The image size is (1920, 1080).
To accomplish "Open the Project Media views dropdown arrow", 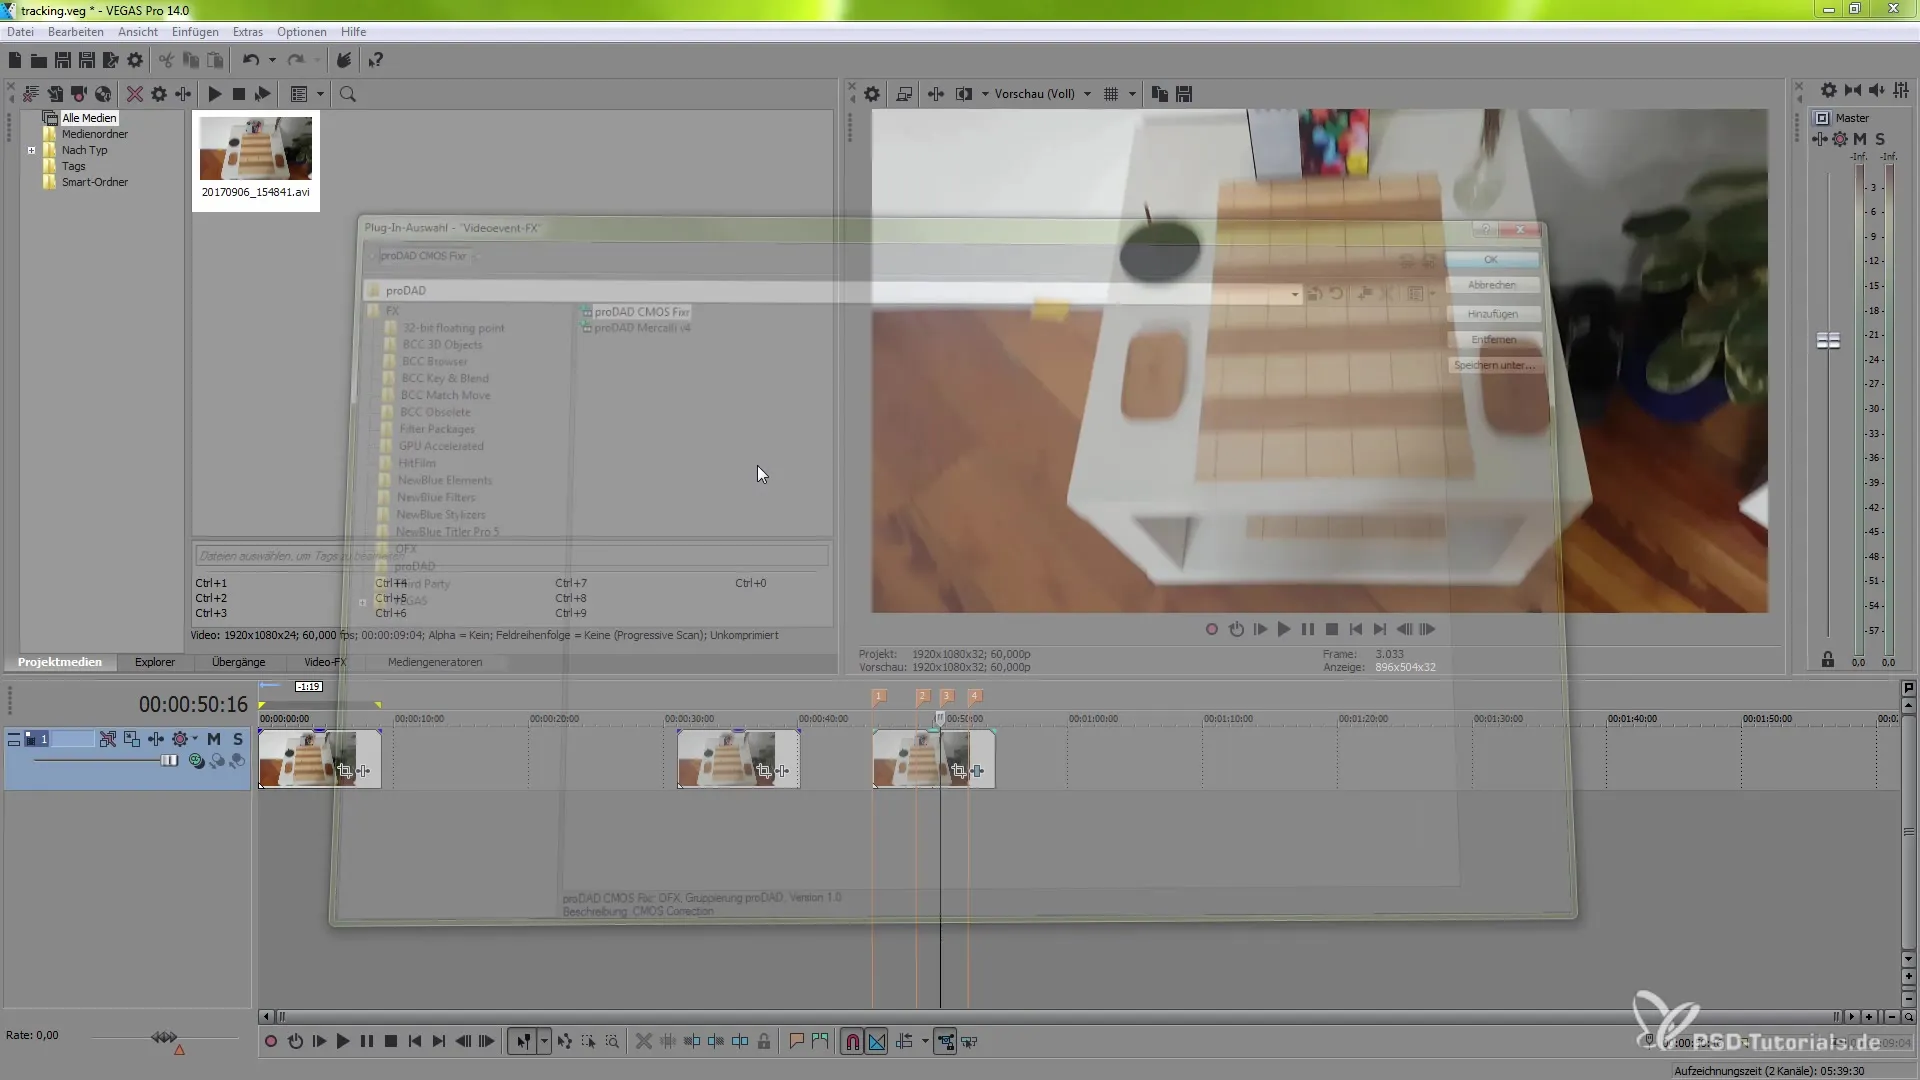I will point(320,94).
